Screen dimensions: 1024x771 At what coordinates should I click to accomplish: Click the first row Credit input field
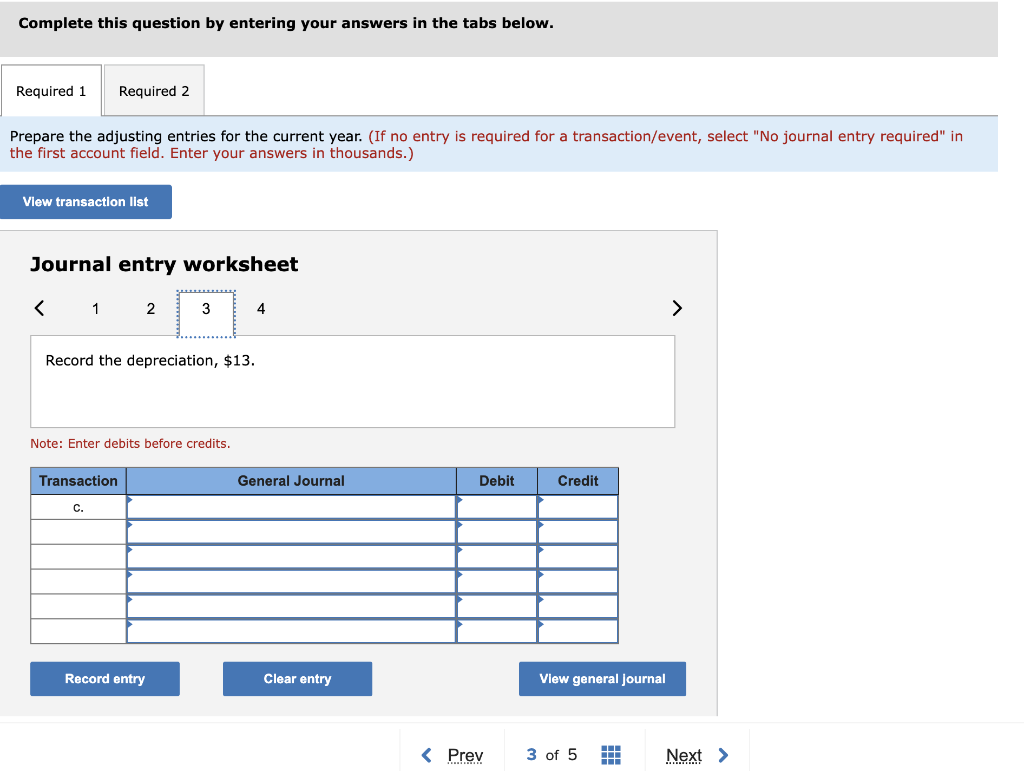[x=578, y=506]
